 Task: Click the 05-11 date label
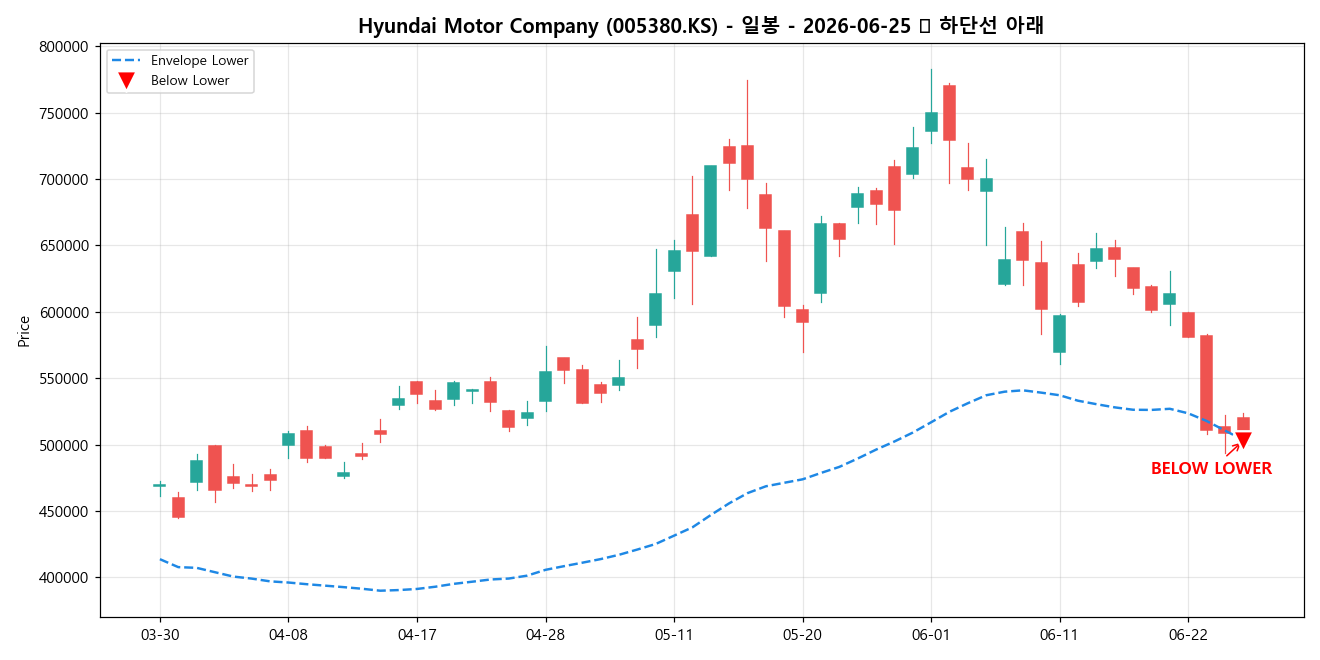674,635
